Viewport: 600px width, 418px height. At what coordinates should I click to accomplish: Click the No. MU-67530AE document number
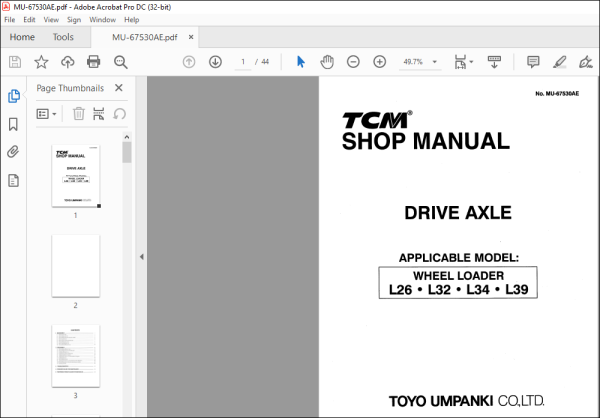[x=557, y=94]
